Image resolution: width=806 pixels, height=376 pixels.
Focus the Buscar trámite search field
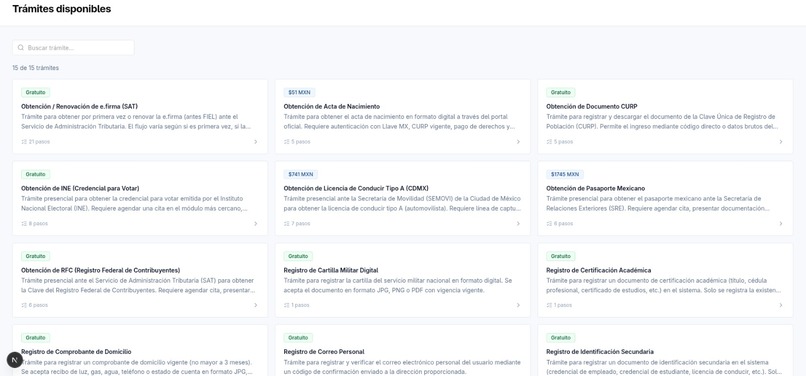pyautogui.click(x=74, y=48)
